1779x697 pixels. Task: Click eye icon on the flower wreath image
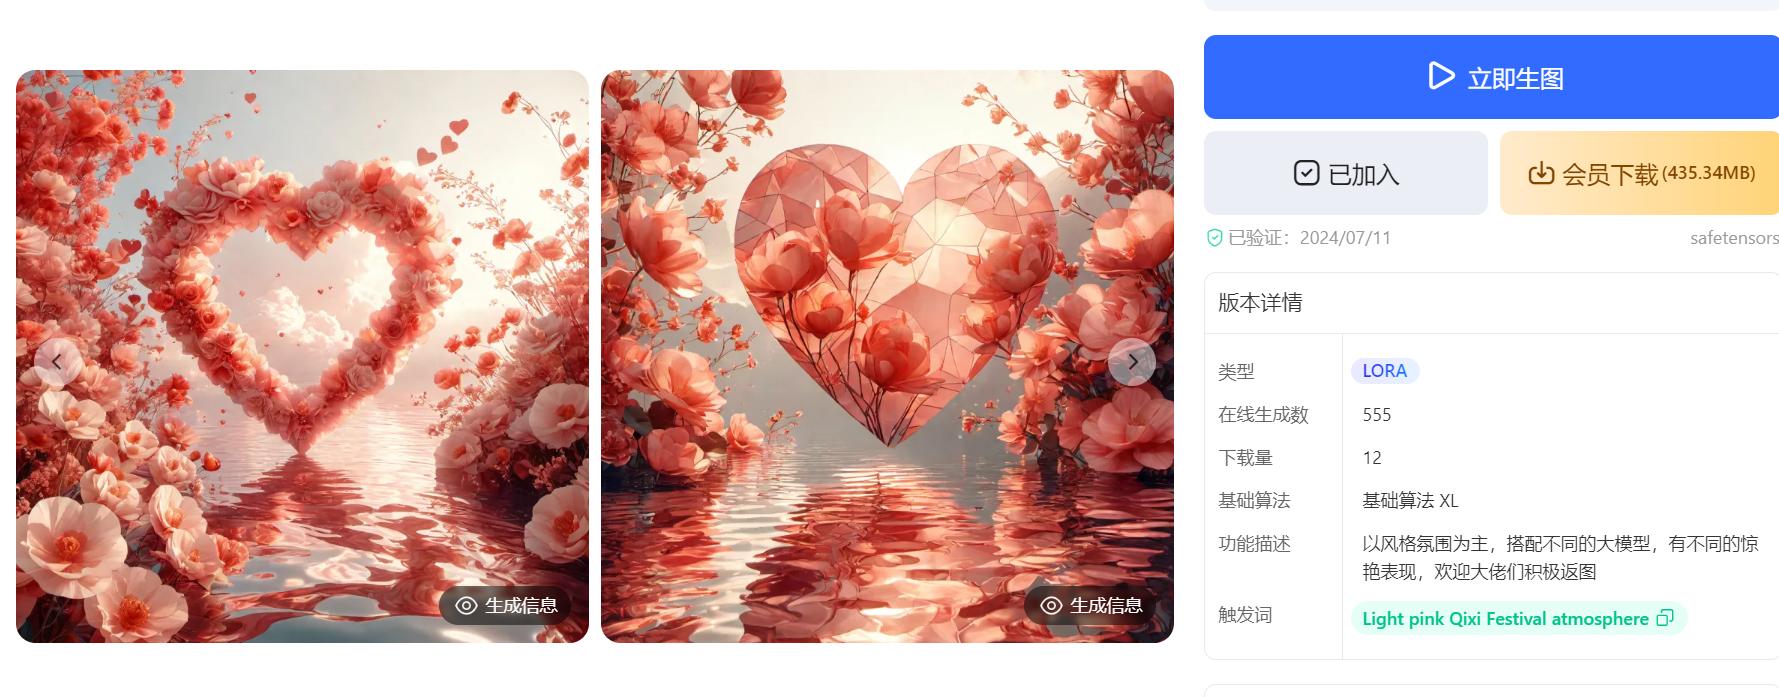point(466,606)
